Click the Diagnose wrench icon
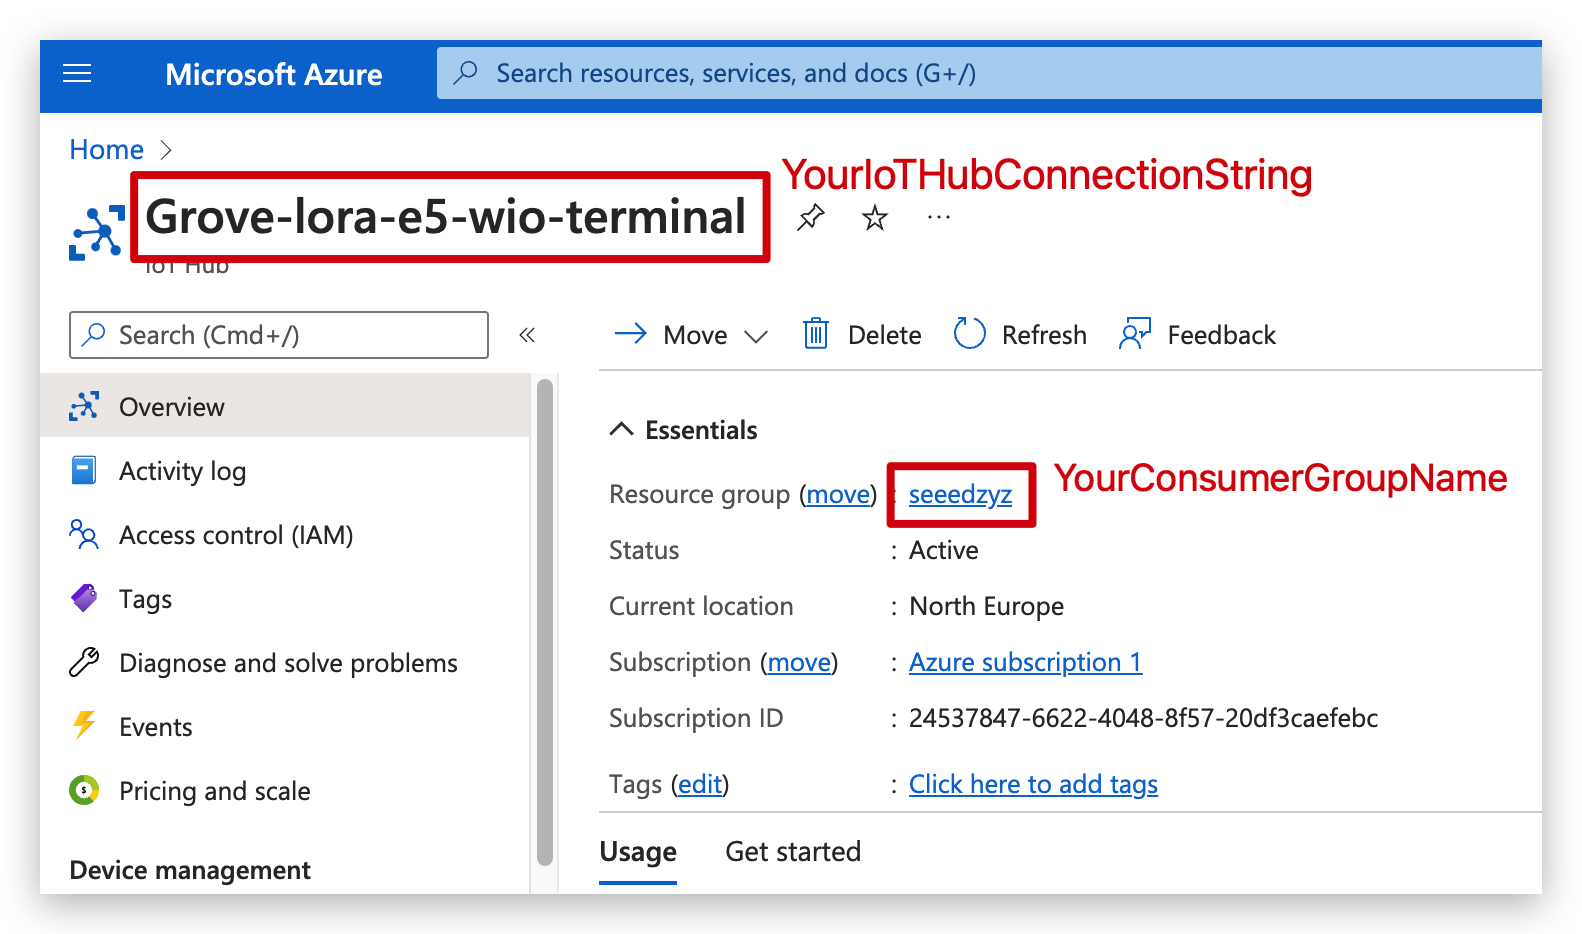Screen dimensions: 1582x934 (x=84, y=662)
